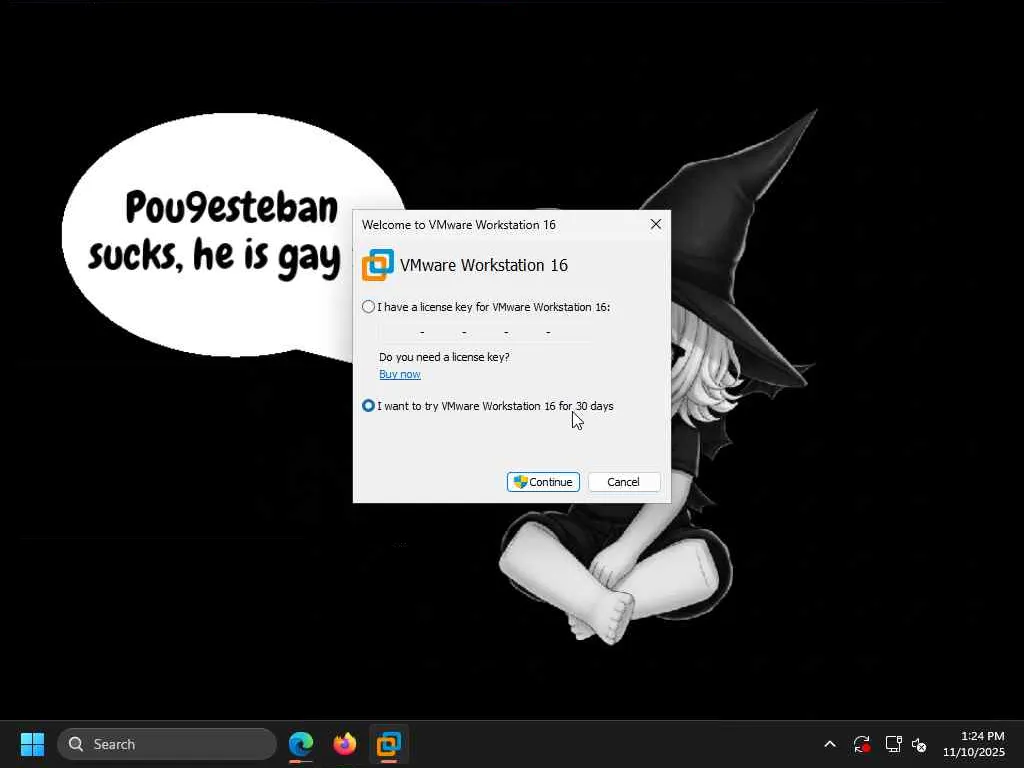The height and width of the screenshot is (768, 1024).
Task: Open Firefox from the taskbar
Action: [345, 744]
